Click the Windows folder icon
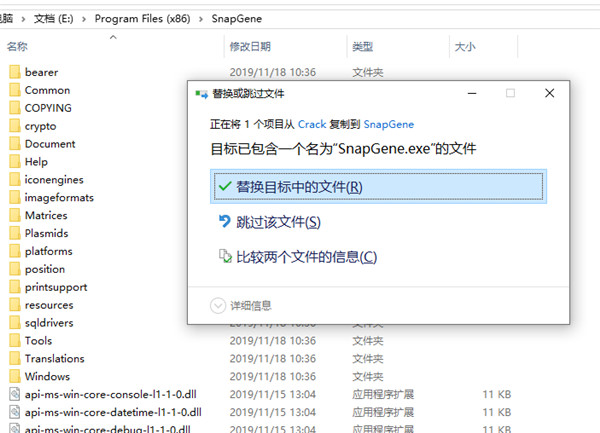This screenshot has height=433, width=600. (15, 376)
